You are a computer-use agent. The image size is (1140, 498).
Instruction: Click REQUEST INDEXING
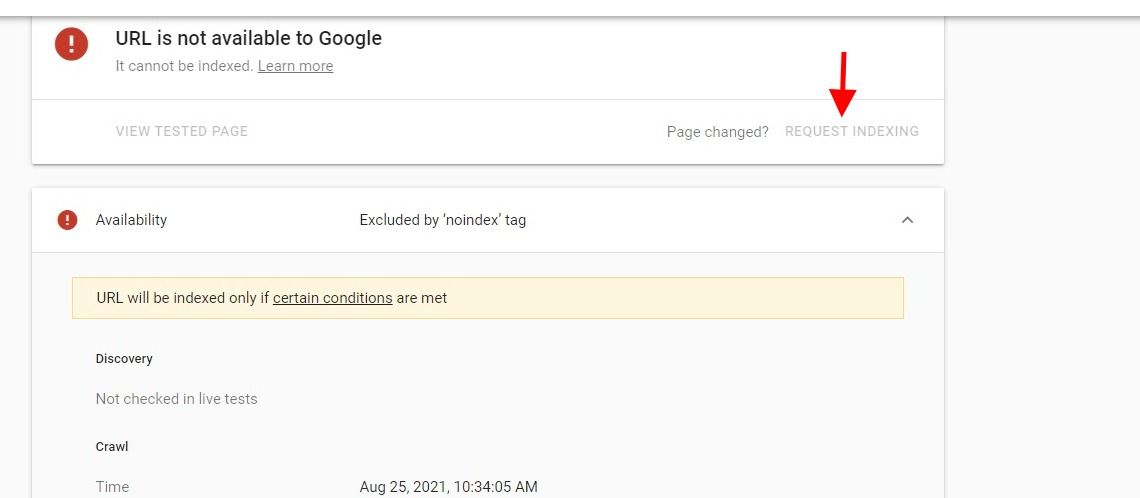click(851, 131)
